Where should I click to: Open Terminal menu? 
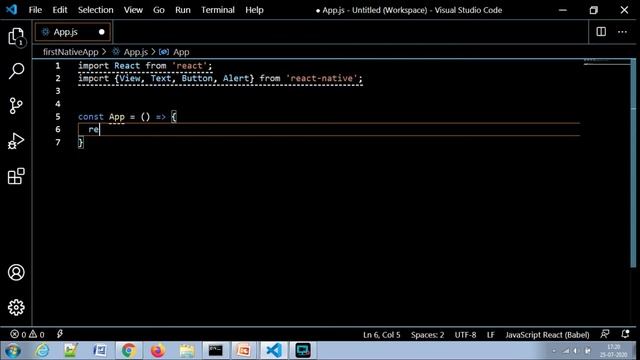coord(218,10)
